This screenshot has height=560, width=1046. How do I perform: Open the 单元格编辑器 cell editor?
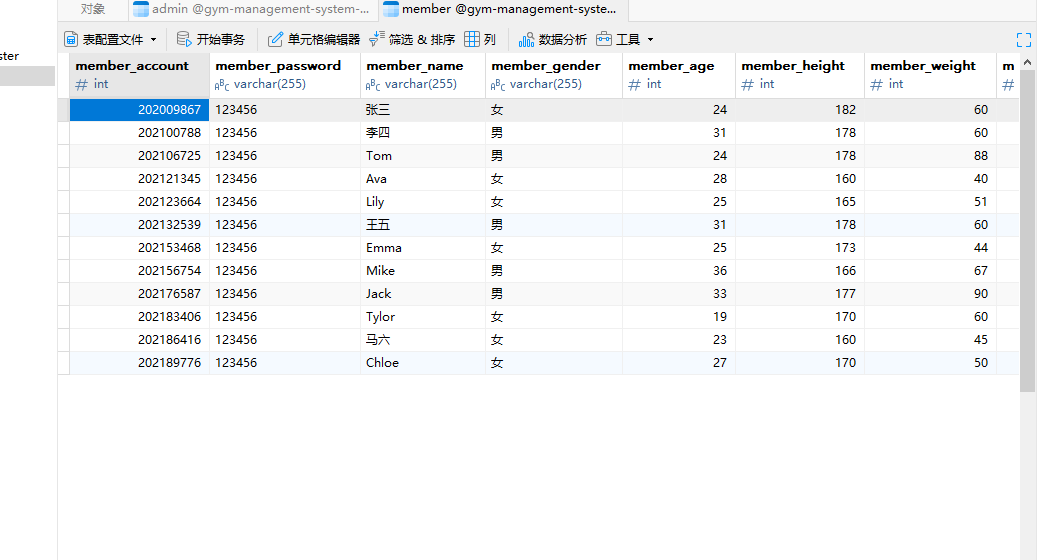click(x=314, y=39)
